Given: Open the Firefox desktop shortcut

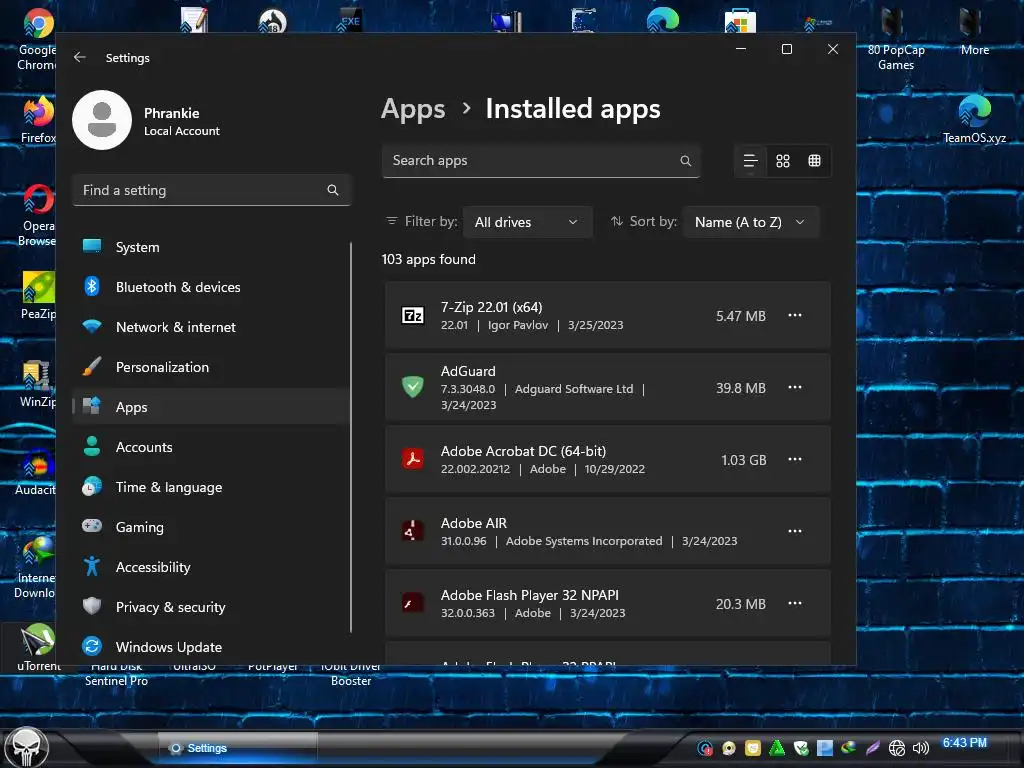Looking at the screenshot, I should (x=37, y=119).
